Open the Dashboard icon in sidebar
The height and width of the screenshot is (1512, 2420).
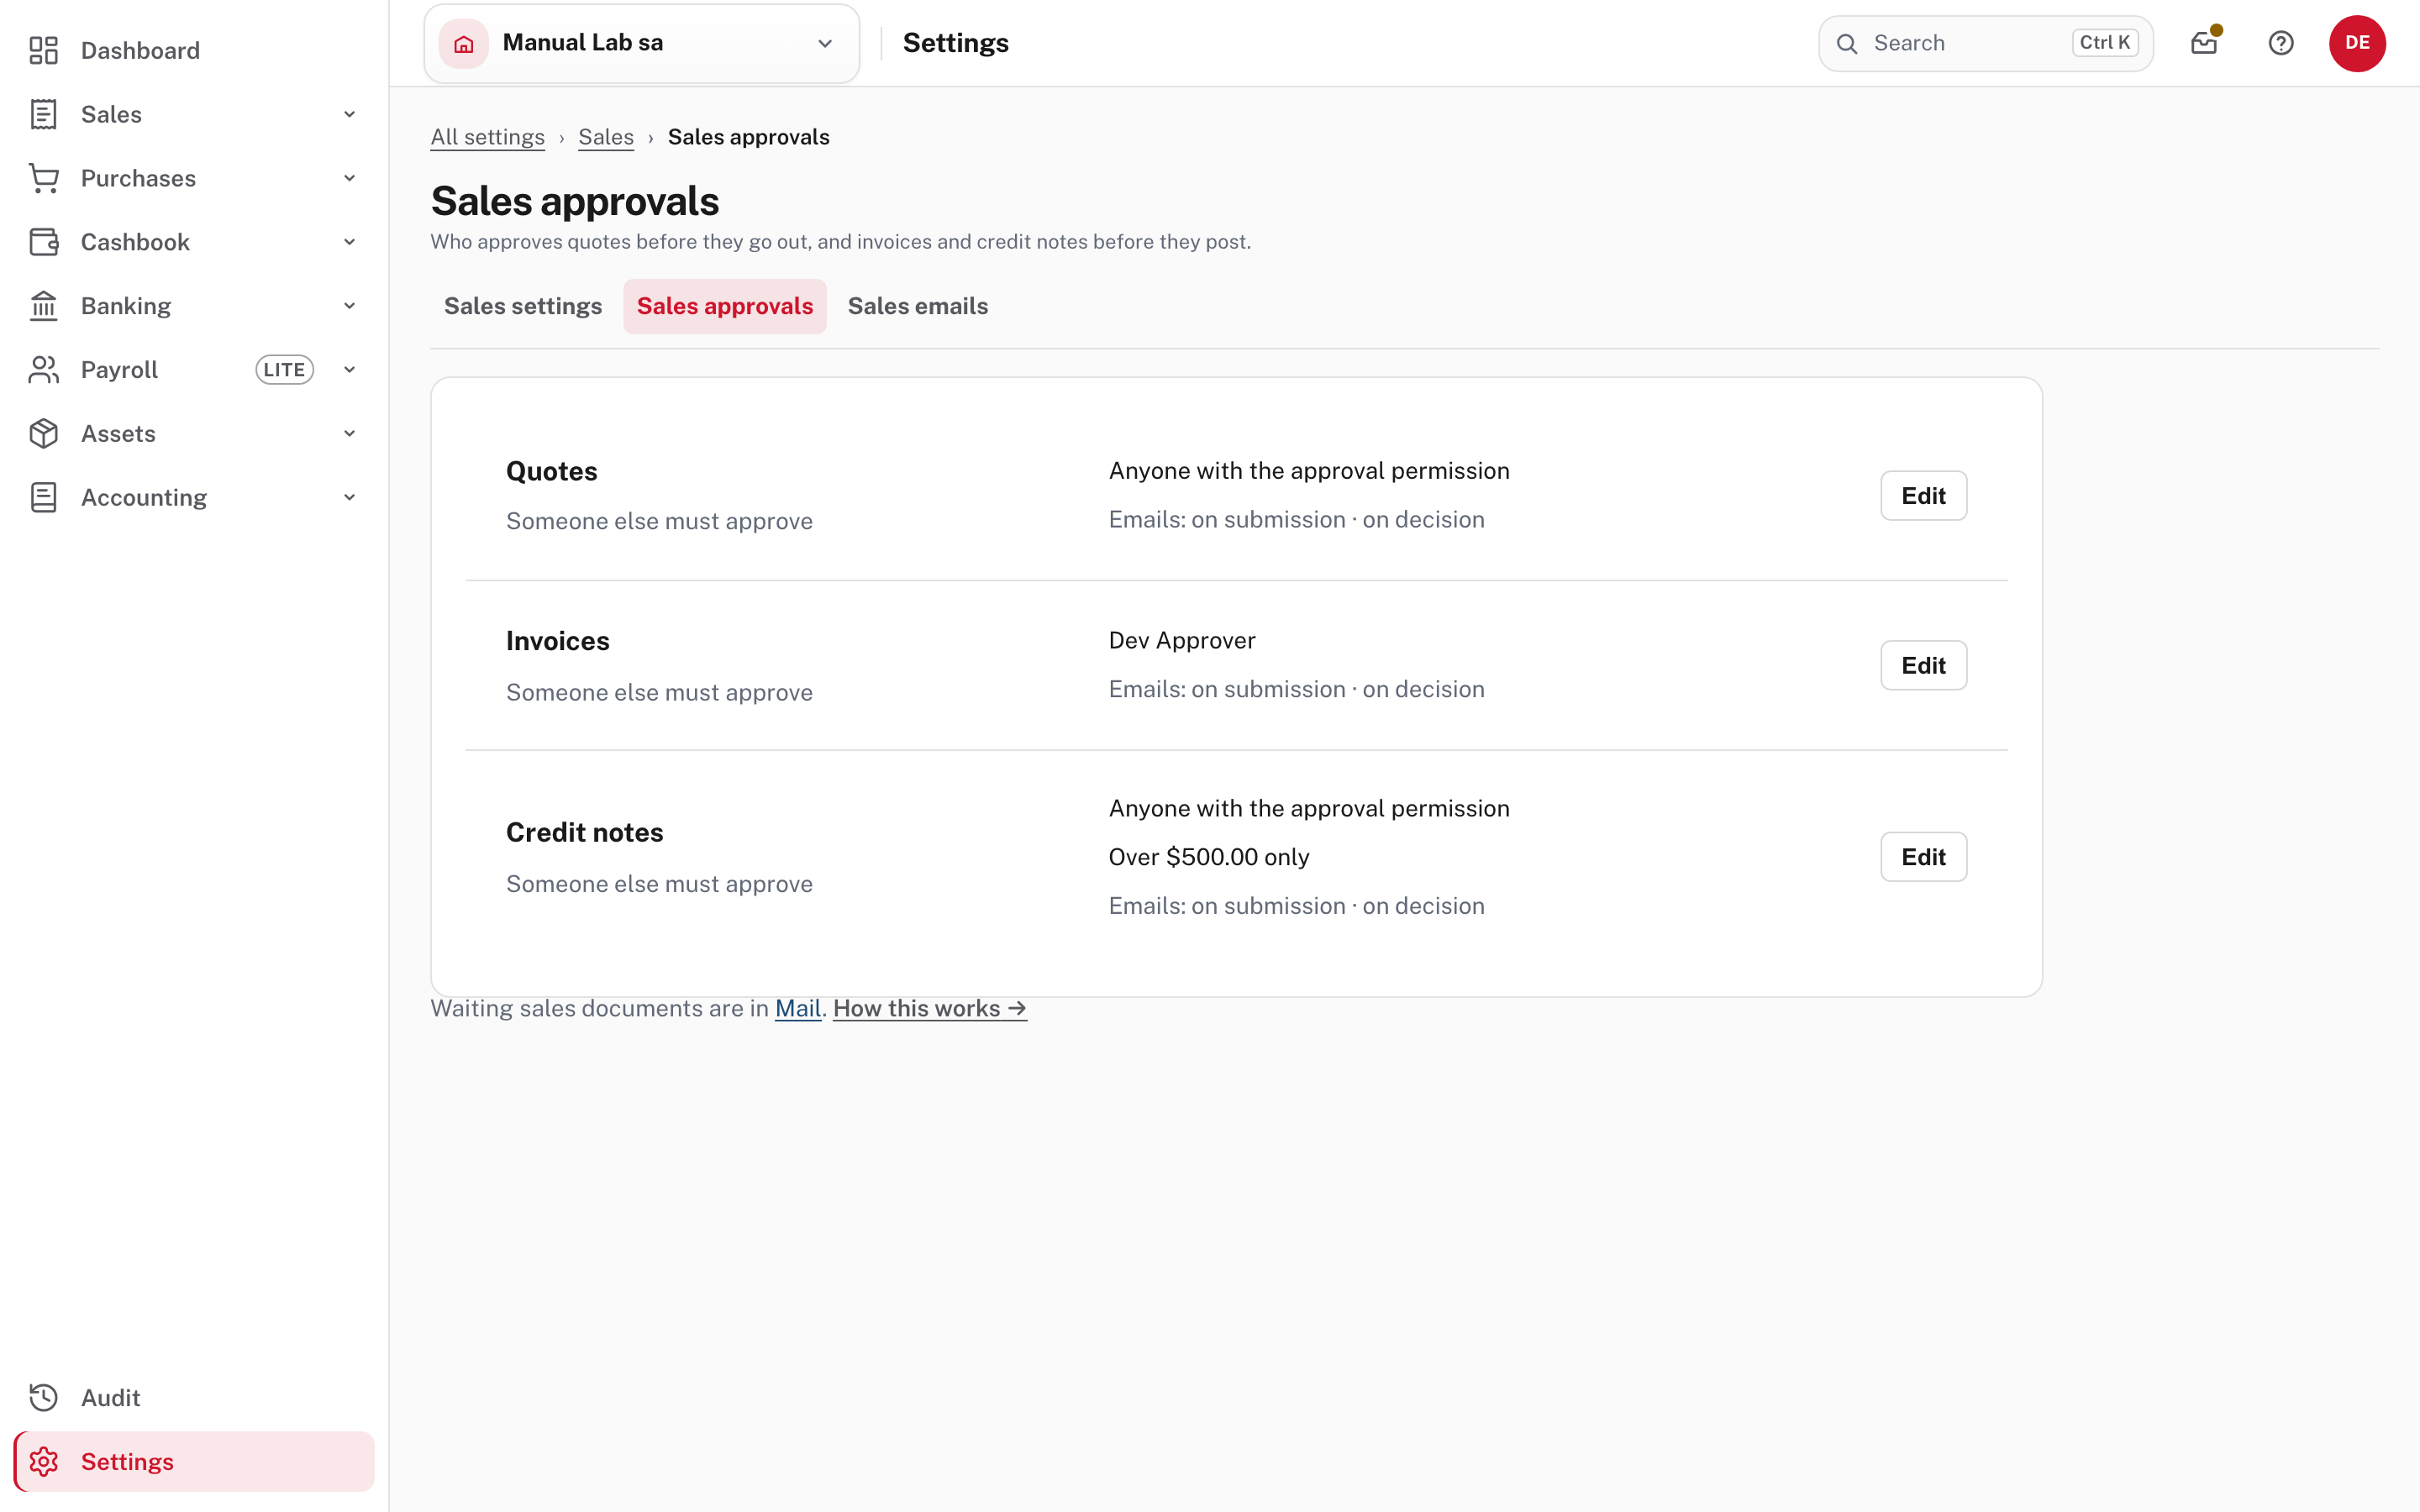43,51
